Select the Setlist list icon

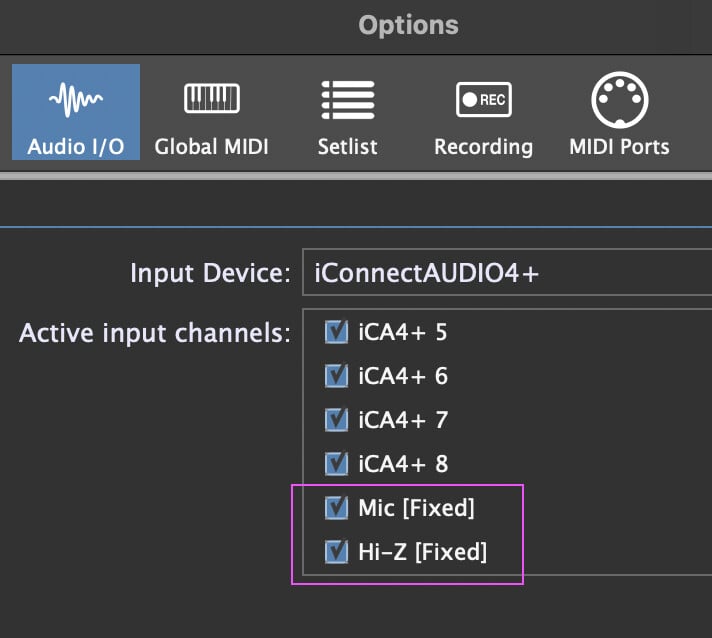(x=347, y=99)
